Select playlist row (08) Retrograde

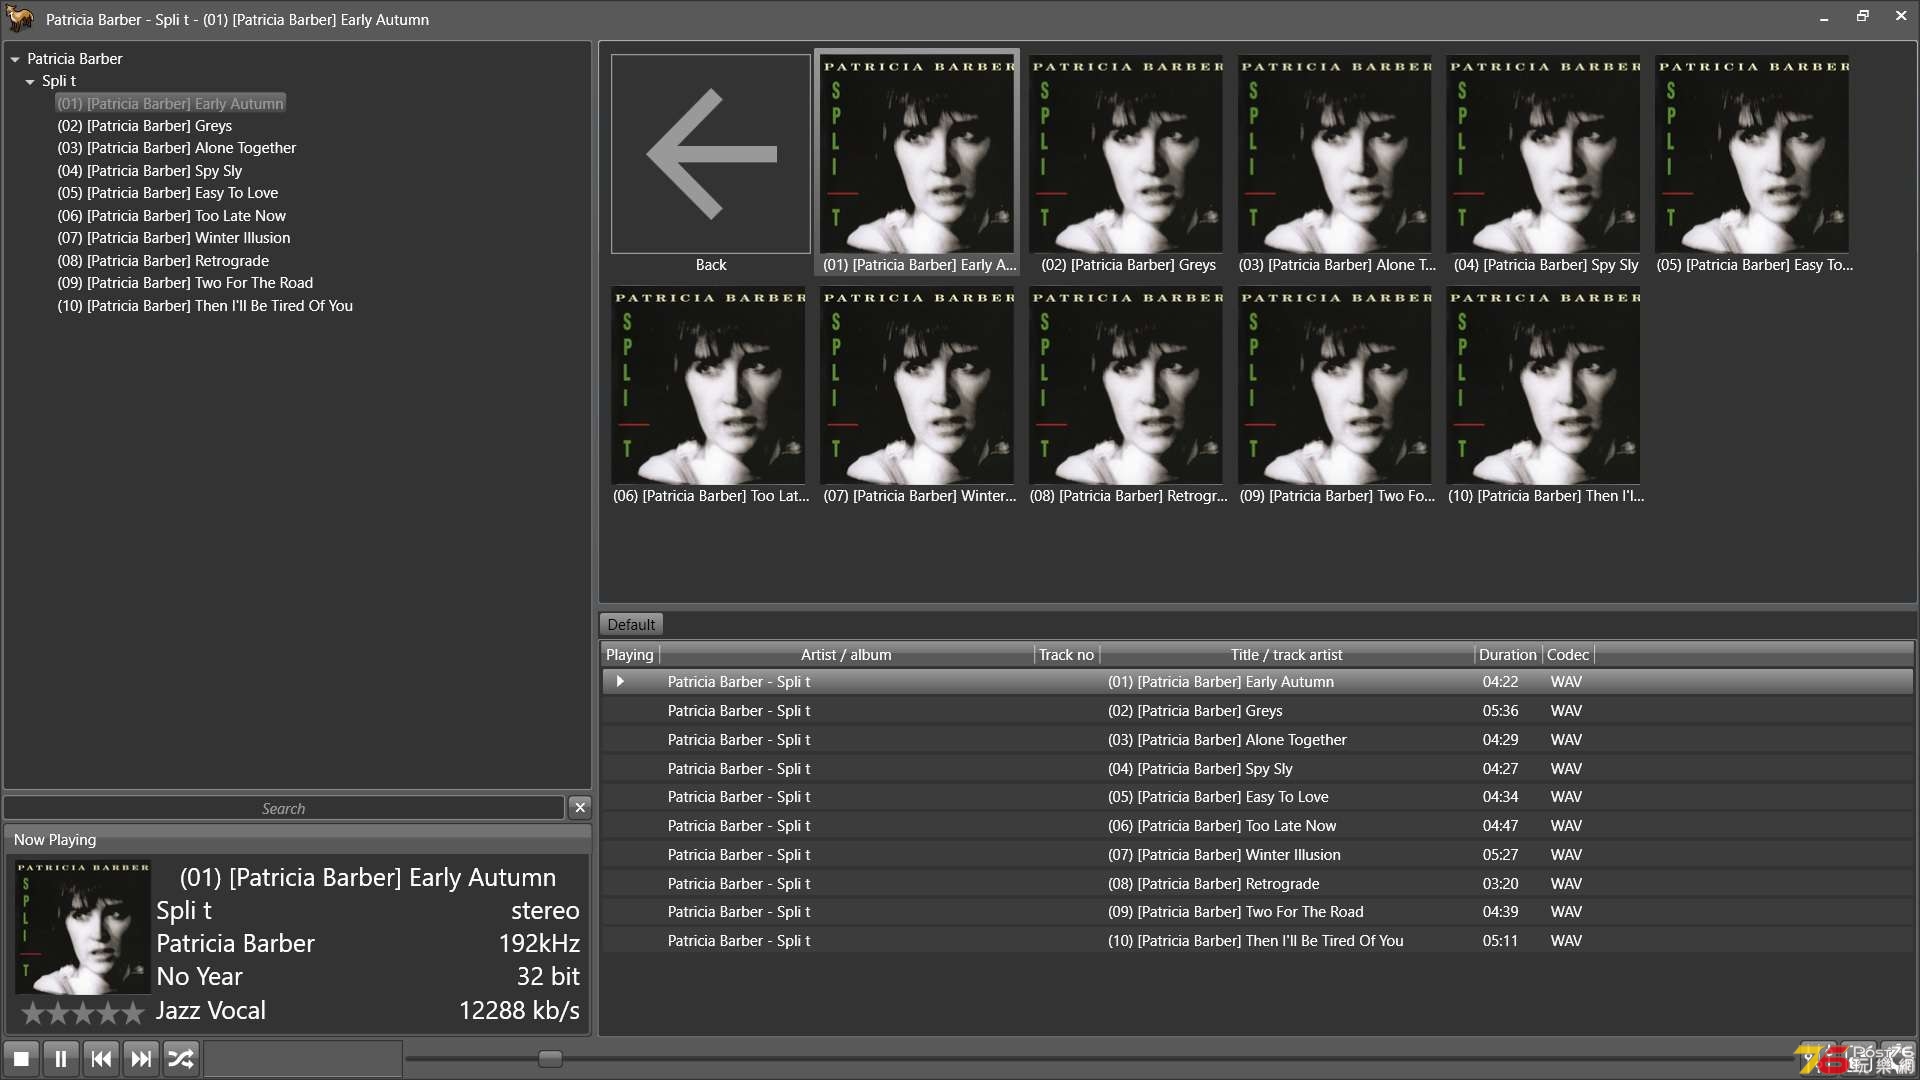1257,884
